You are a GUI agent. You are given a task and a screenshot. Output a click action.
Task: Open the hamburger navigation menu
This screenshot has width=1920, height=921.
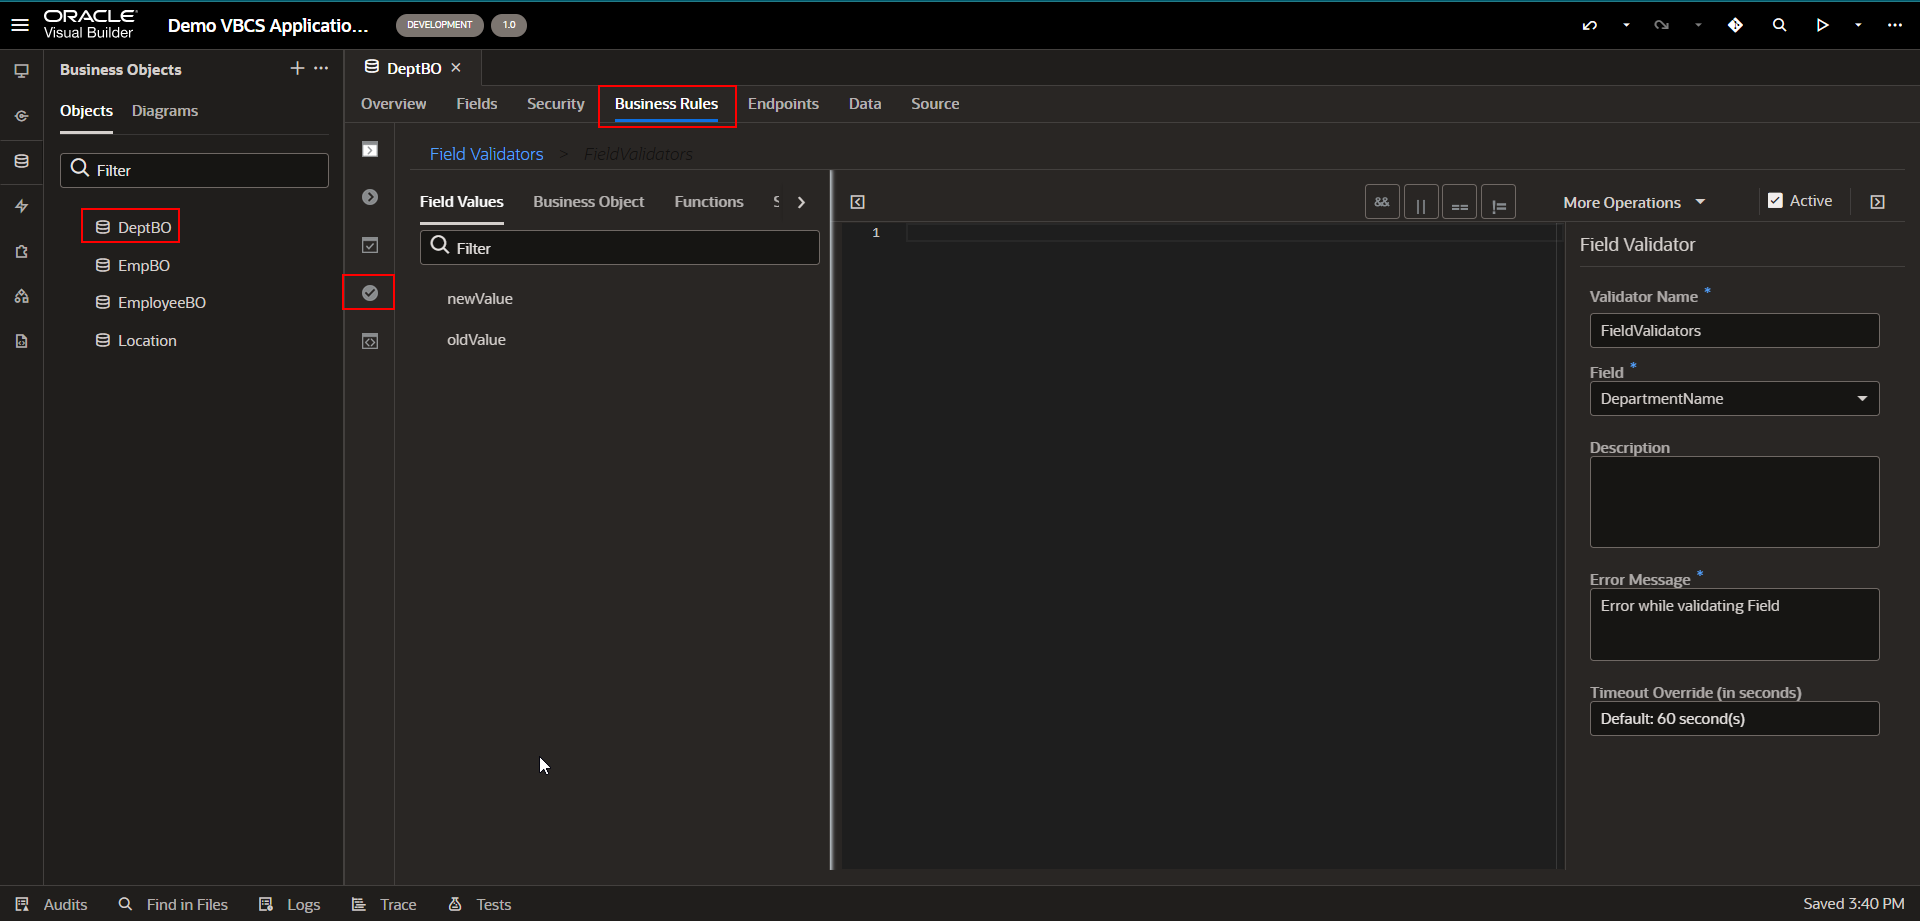pyautogui.click(x=20, y=25)
